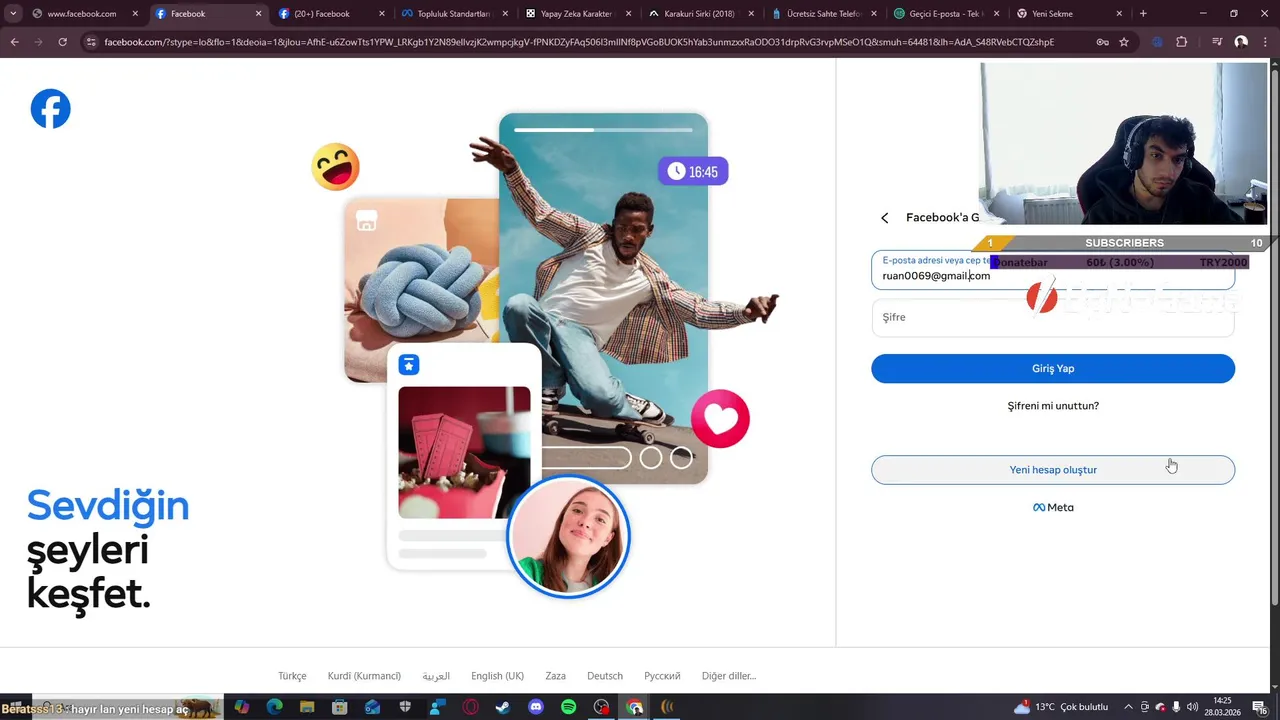Screen dimensions: 1280x720
Task: Select English (UK) language link
Action: coord(498,676)
